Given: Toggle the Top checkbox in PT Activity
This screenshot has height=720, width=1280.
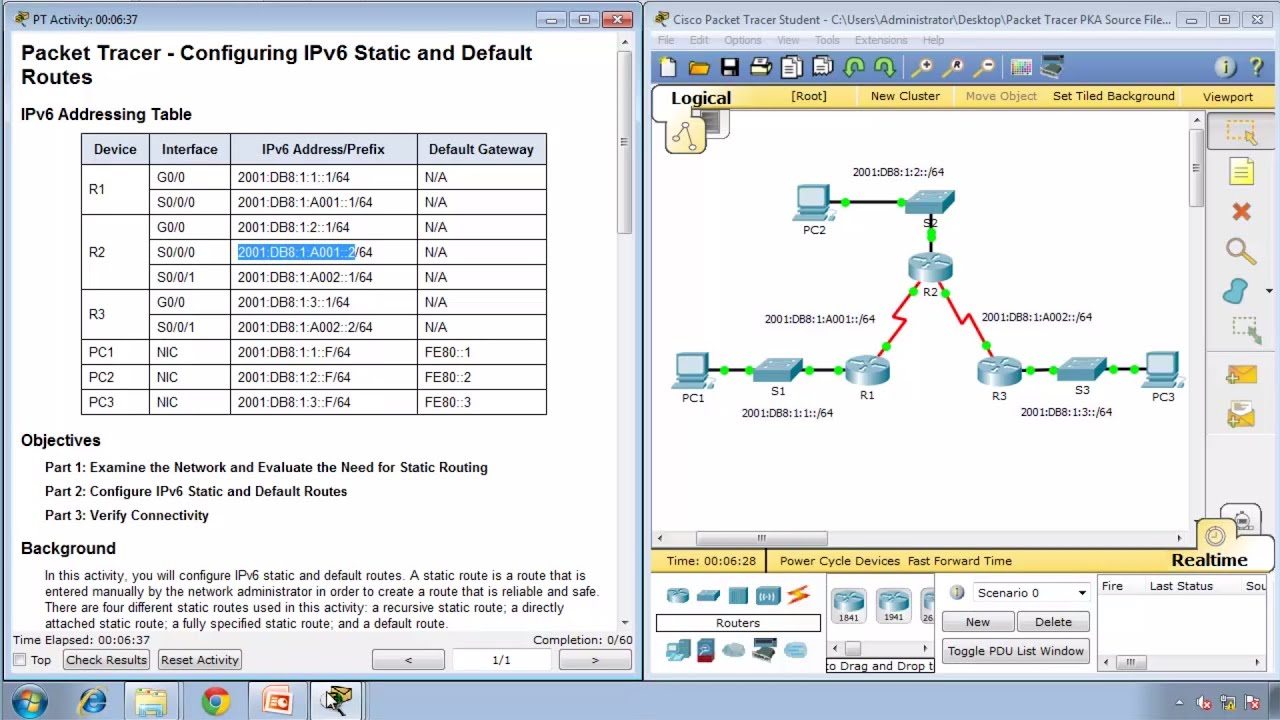Looking at the screenshot, I should [x=20, y=660].
